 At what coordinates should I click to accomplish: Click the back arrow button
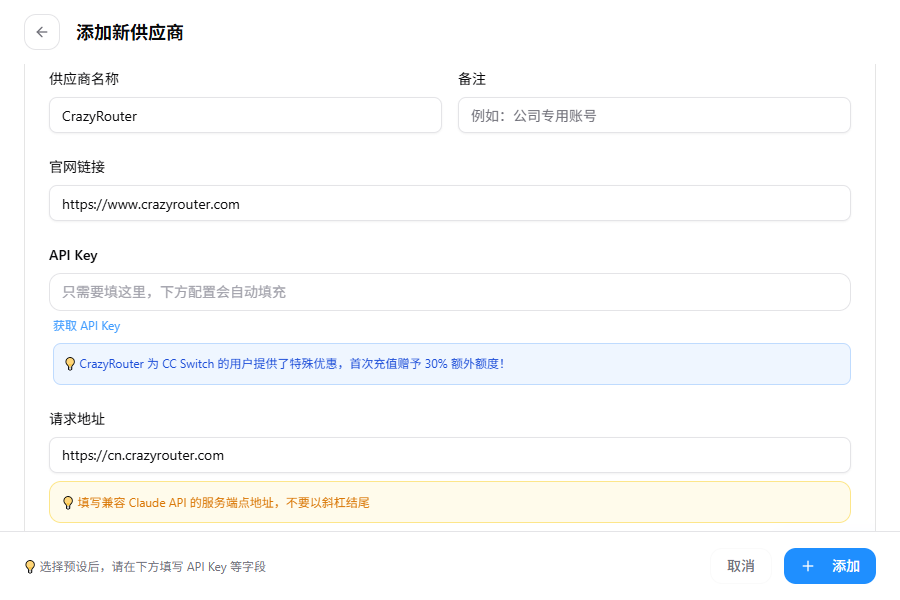coord(42,32)
